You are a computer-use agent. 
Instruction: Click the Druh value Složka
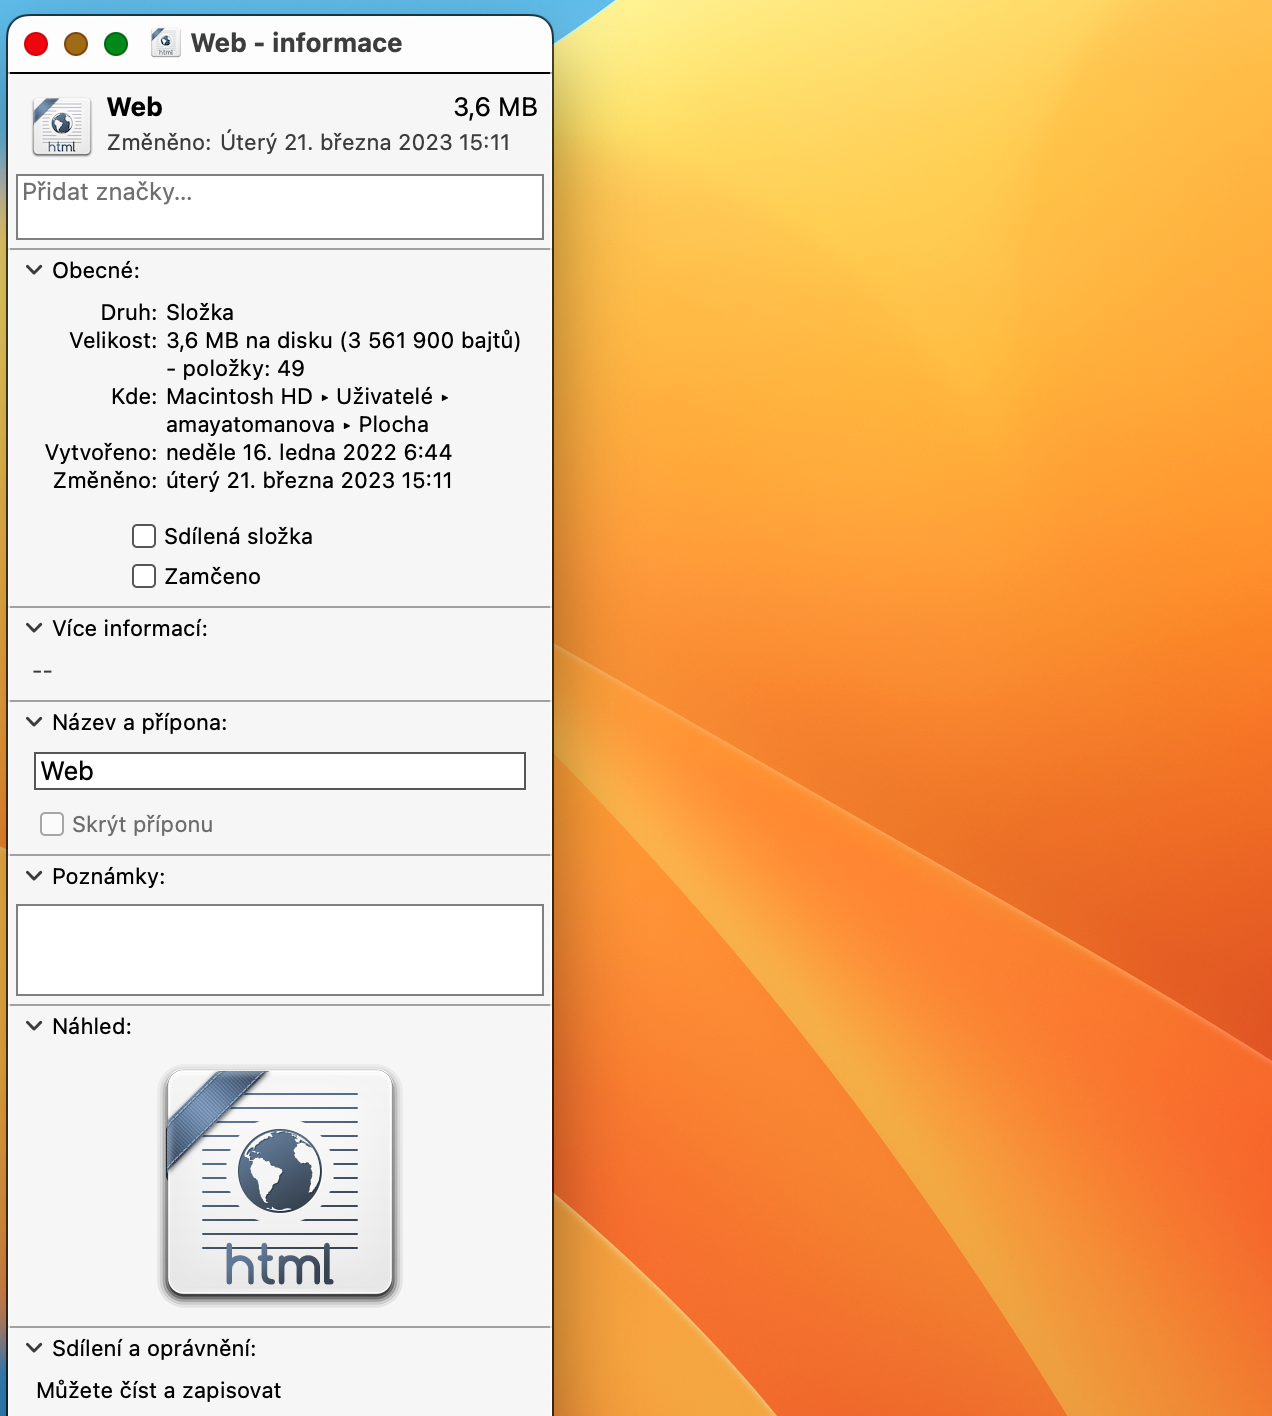point(200,312)
